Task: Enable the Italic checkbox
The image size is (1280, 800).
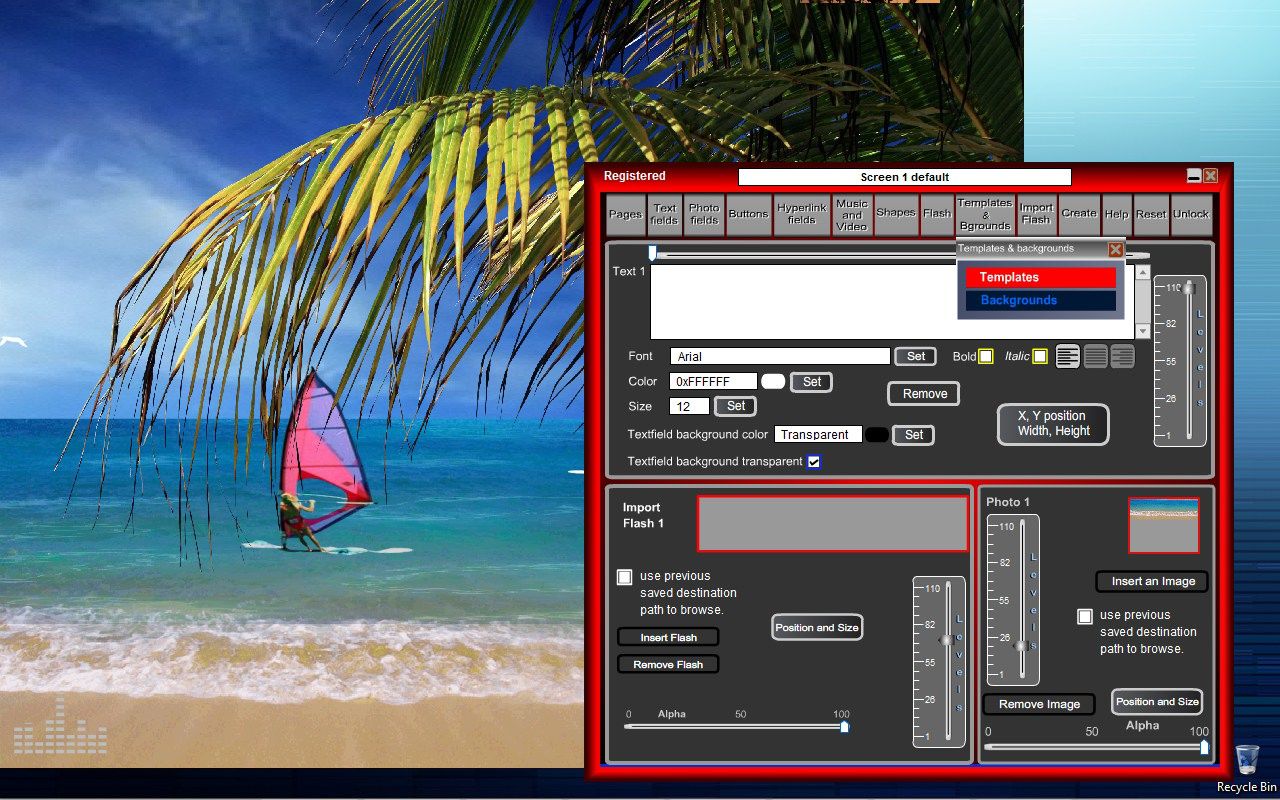Action: point(1040,356)
